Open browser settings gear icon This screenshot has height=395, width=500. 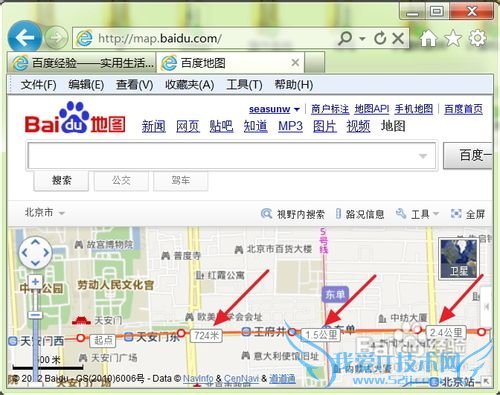tap(477, 38)
